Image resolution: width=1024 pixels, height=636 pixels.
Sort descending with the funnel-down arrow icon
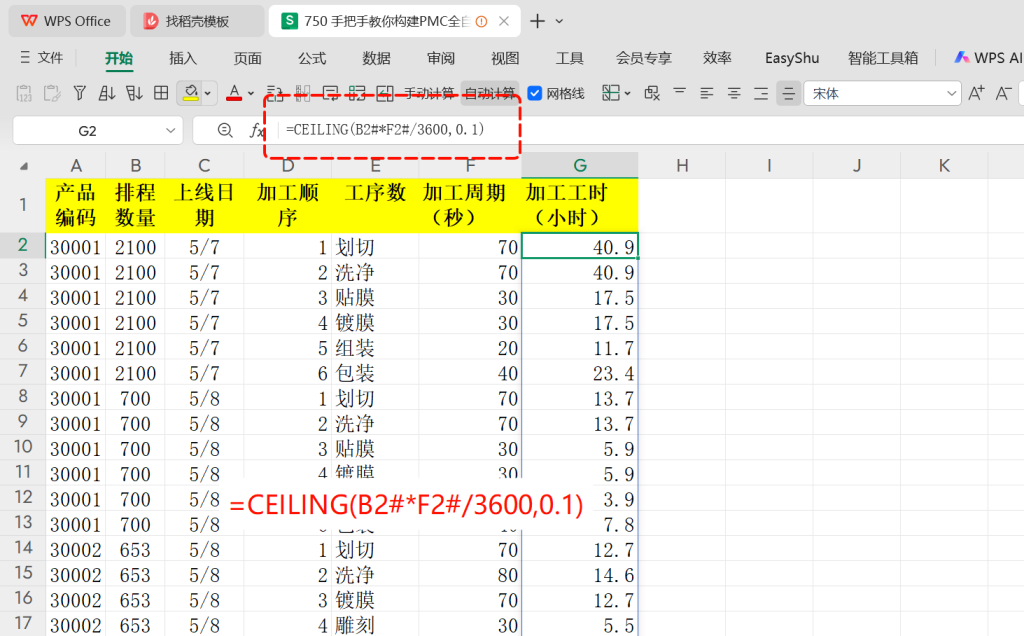[x=135, y=93]
